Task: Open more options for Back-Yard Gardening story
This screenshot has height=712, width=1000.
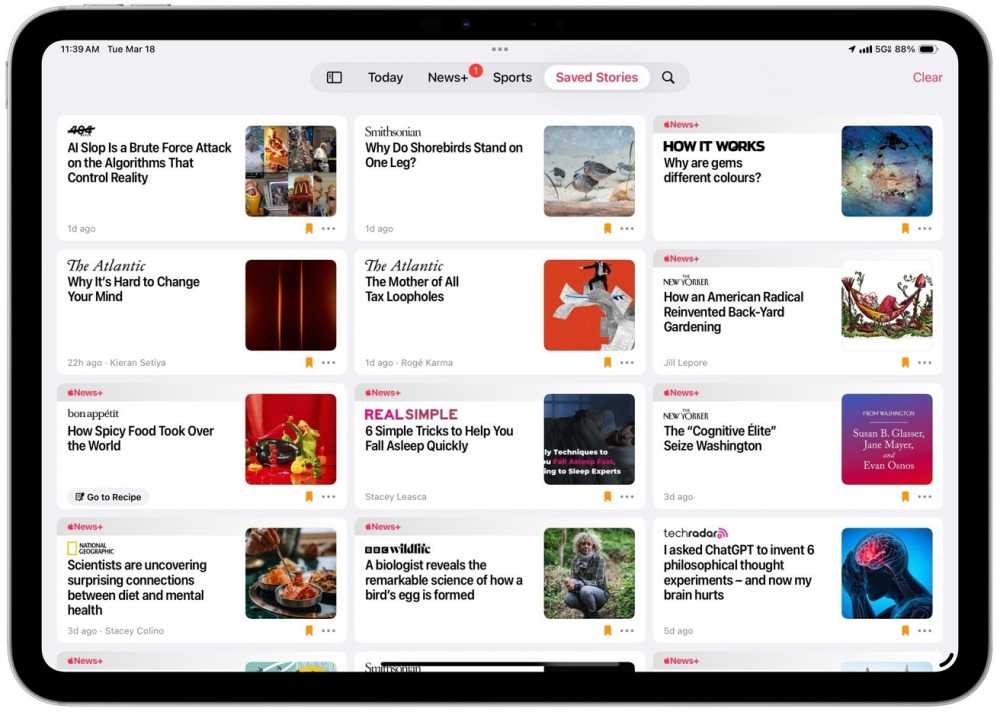Action: click(x=925, y=362)
